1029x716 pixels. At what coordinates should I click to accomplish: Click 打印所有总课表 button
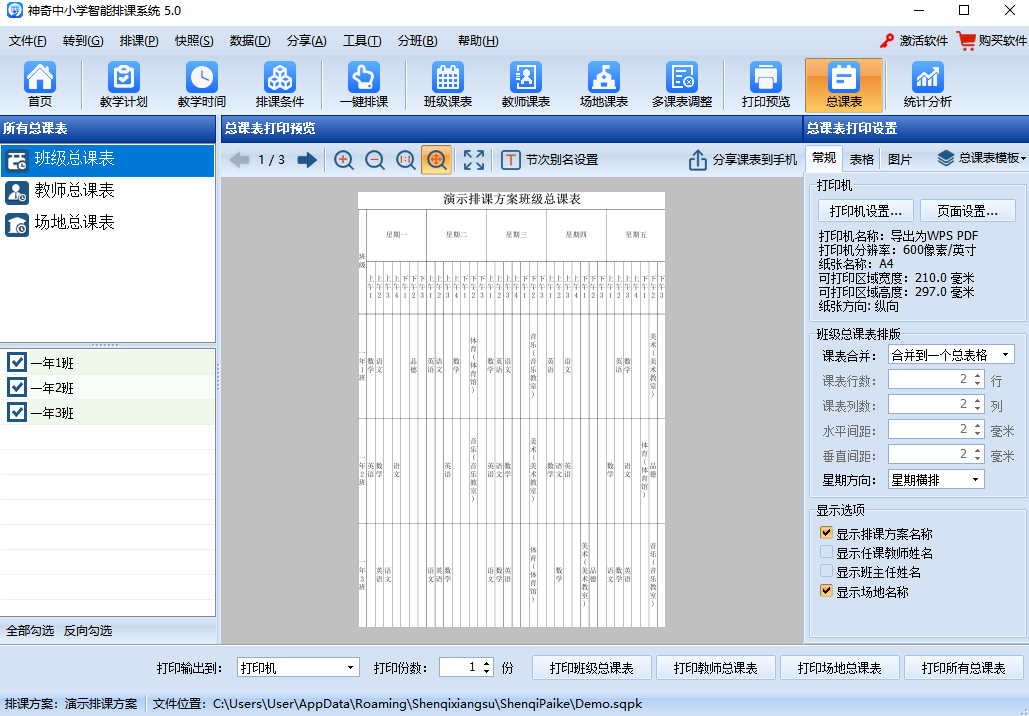(x=964, y=668)
